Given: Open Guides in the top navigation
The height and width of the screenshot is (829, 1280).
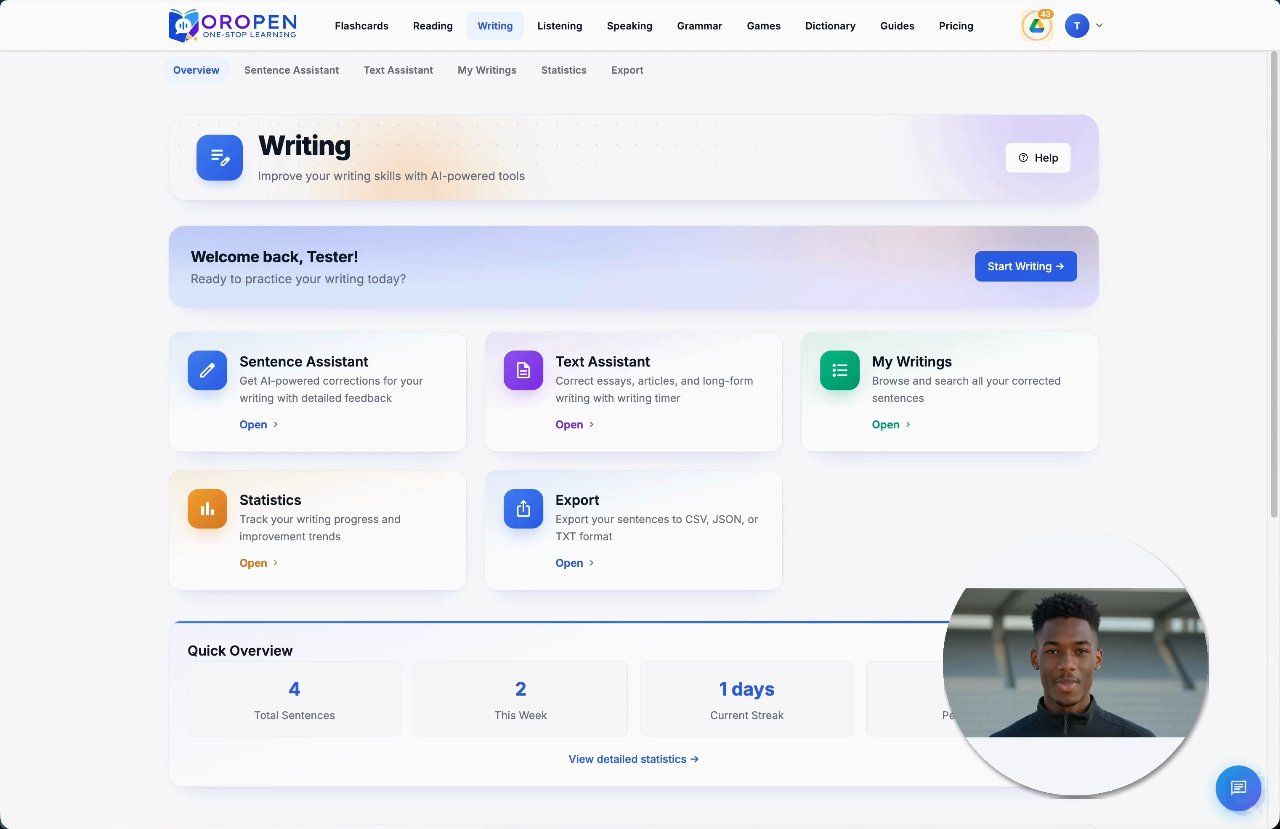Looking at the screenshot, I should 897,26.
